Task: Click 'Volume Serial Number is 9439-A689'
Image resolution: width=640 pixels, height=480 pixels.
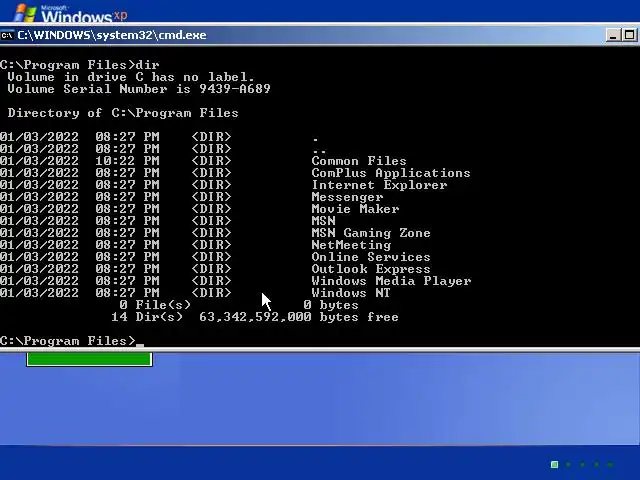Action: (x=139, y=89)
